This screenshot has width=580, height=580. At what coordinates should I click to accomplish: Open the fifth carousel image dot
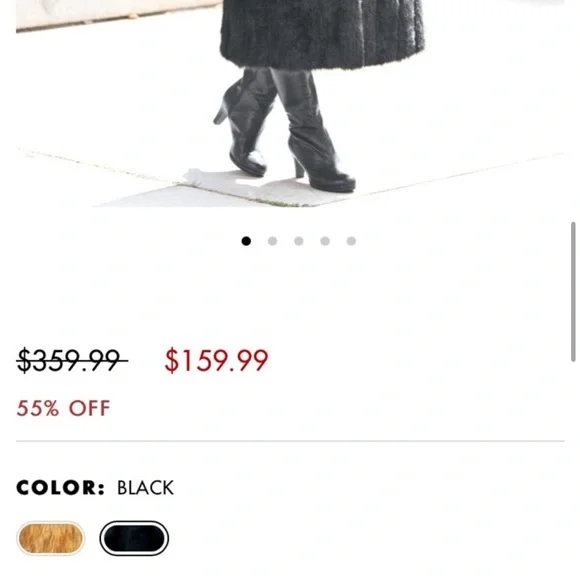(351, 241)
